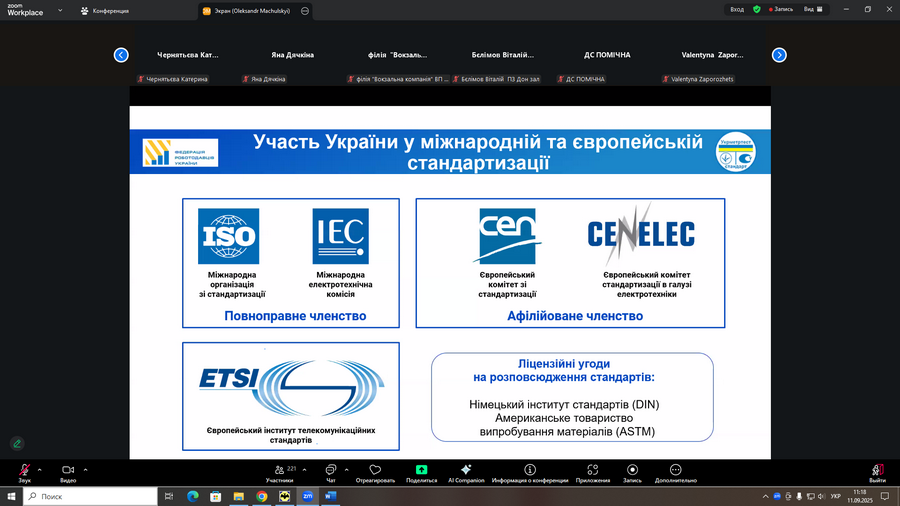Click the ISO logo on the slide
The image size is (900, 506).
(x=228, y=236)
